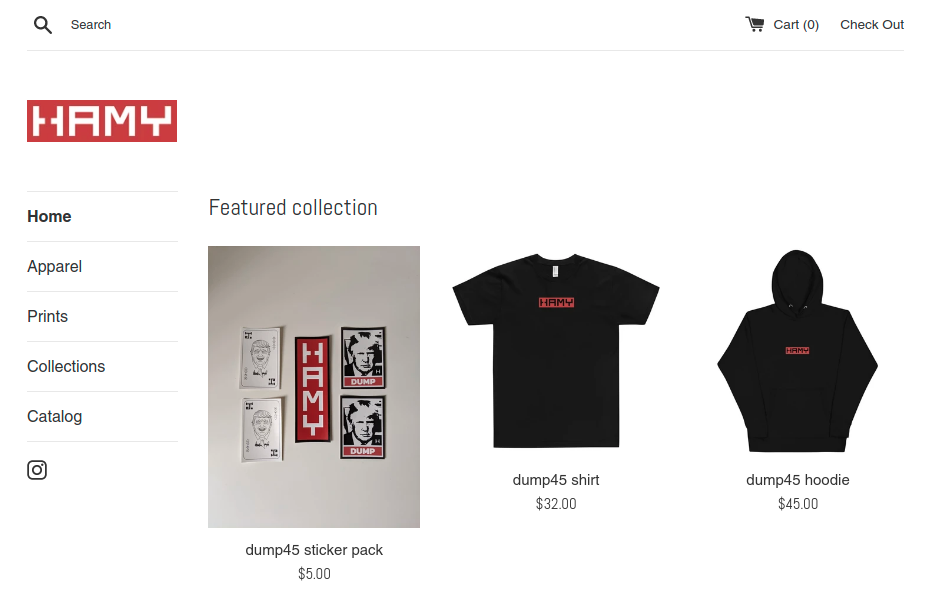Click the dump45 hoodie title link

[x=798, y=480]
